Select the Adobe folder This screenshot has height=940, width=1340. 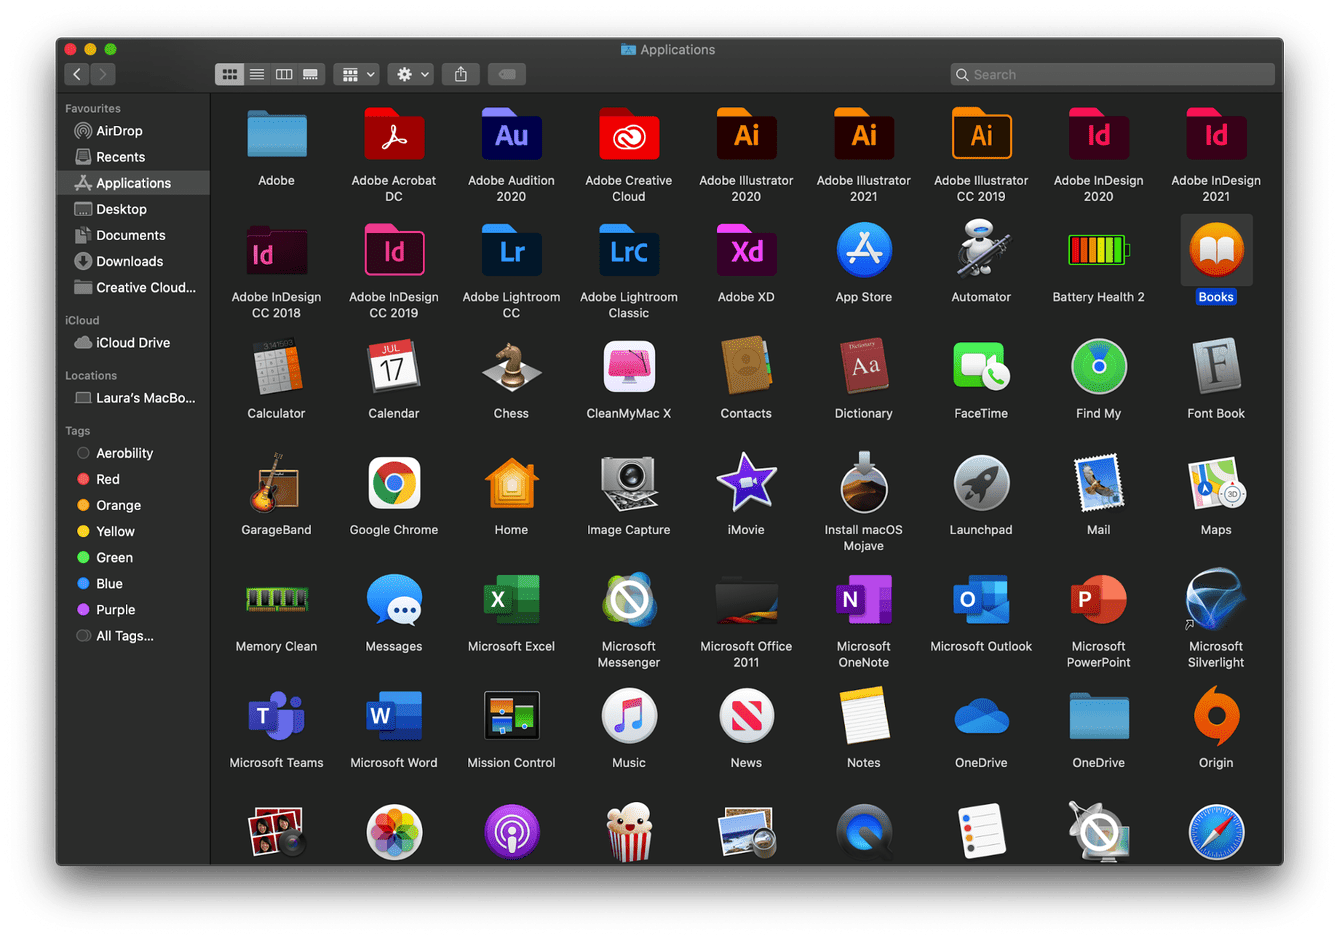(x=276, y=135)
